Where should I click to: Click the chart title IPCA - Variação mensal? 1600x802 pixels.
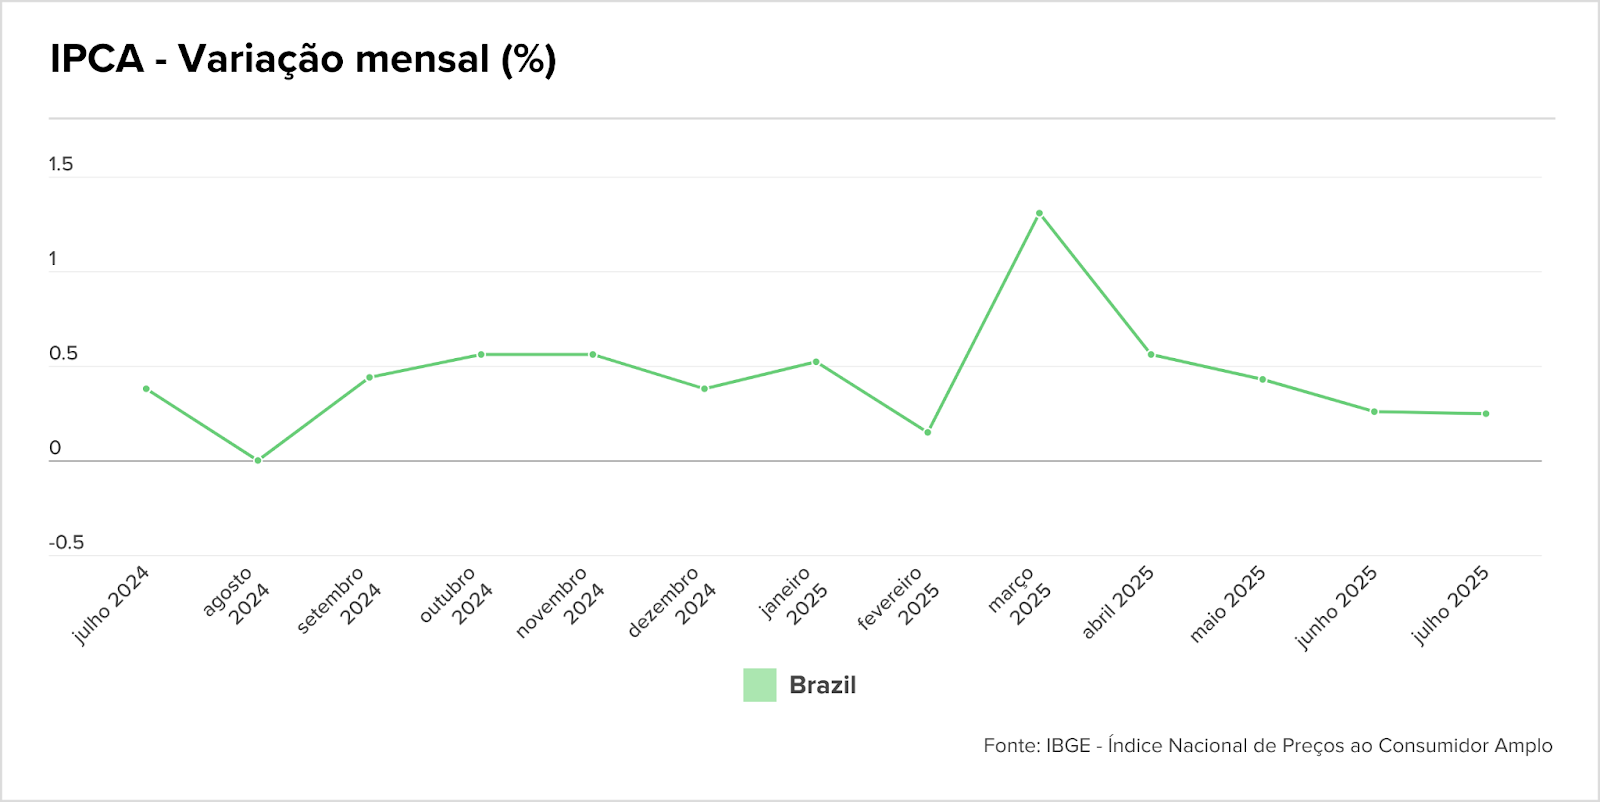(x=303, y=59)
